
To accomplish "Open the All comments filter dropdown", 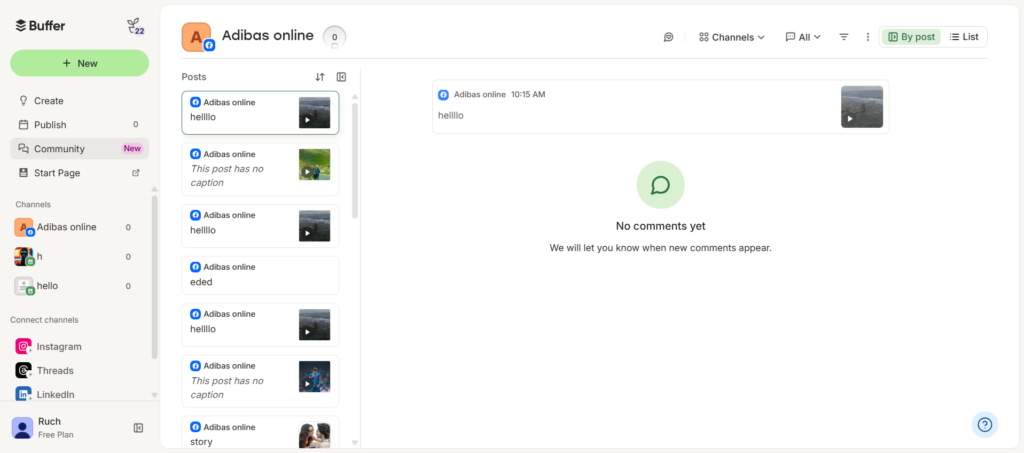I will [x=803, y=37].
